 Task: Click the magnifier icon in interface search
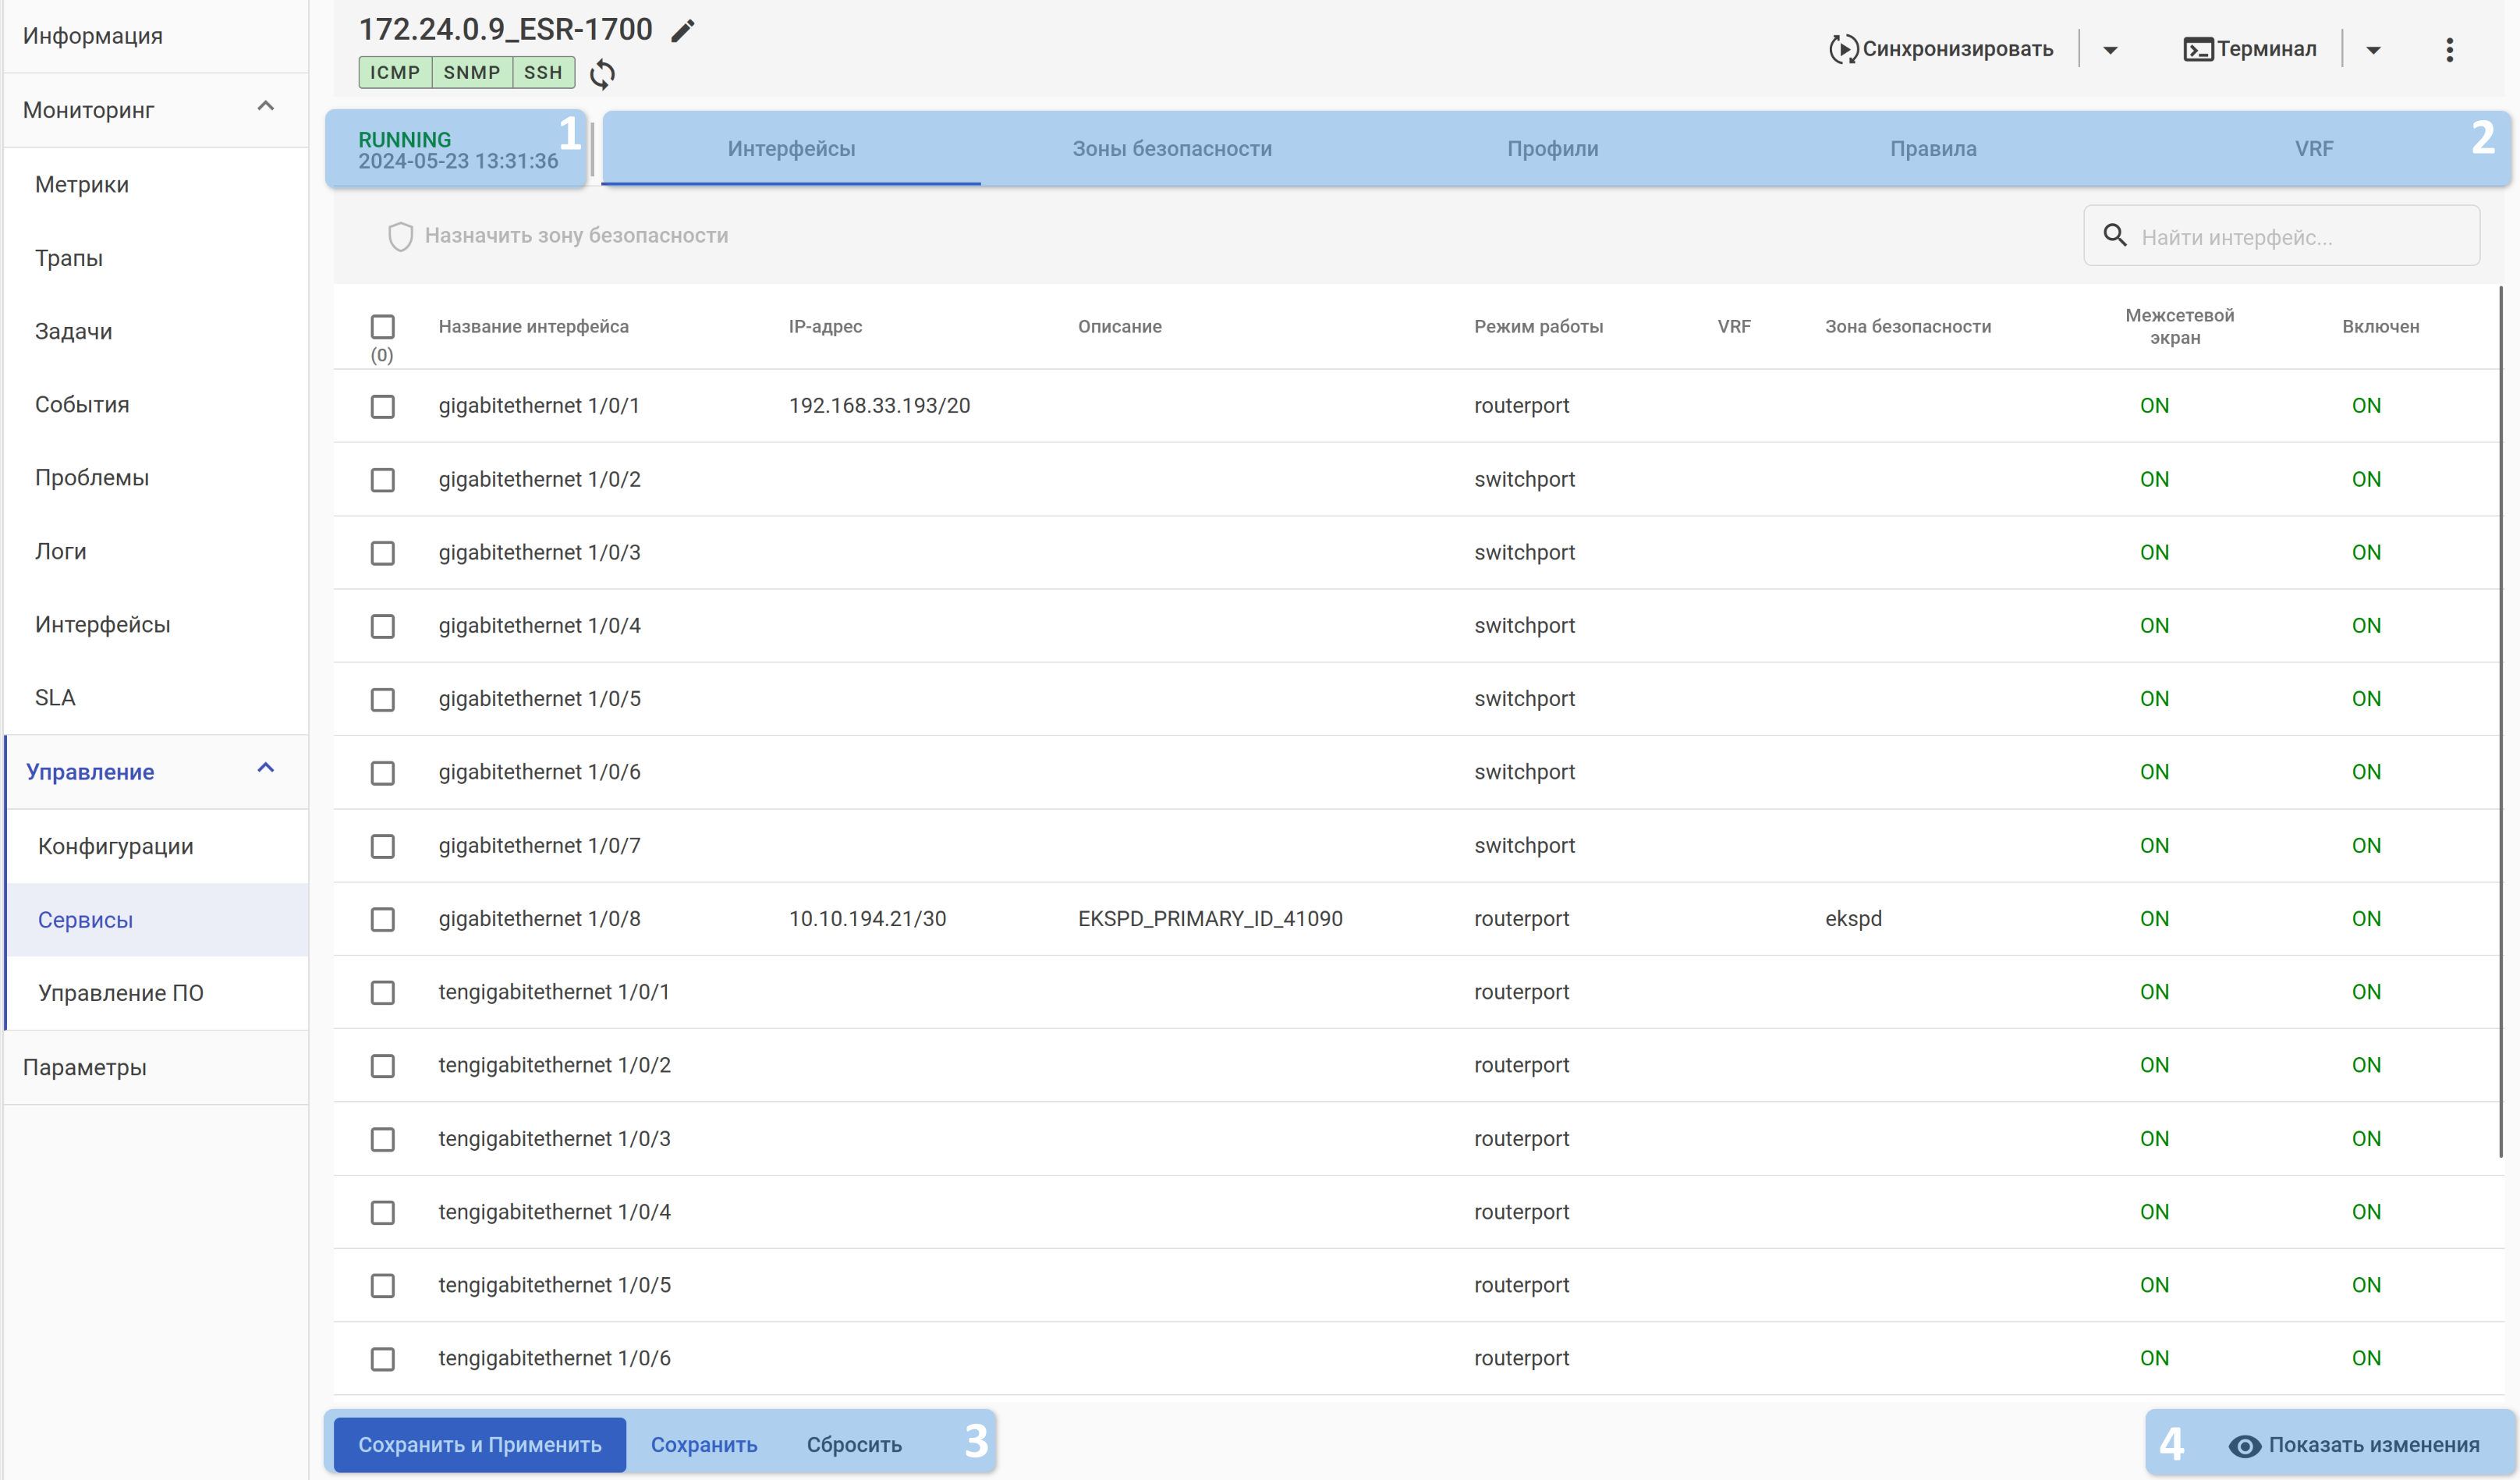(x=2114, y=236)
